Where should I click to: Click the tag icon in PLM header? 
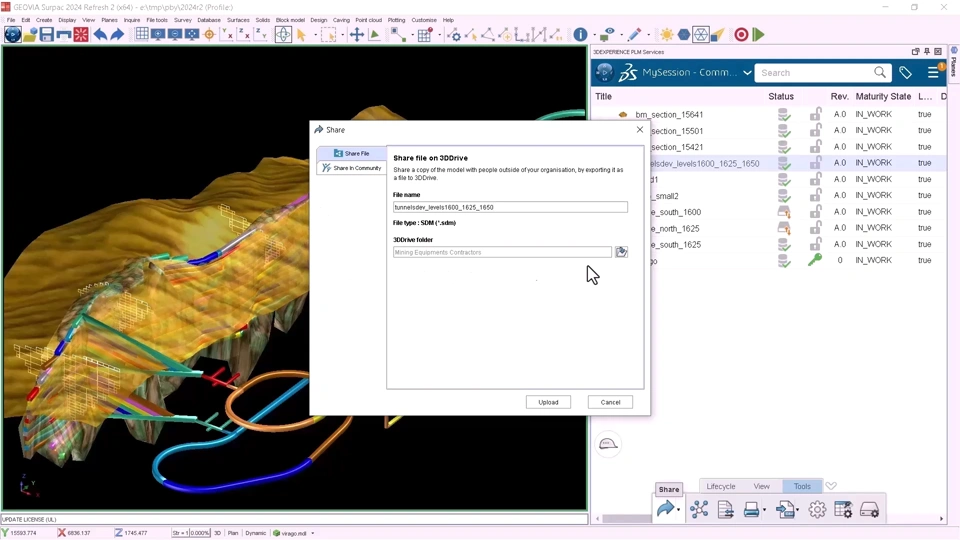click(x=905, y=73)
